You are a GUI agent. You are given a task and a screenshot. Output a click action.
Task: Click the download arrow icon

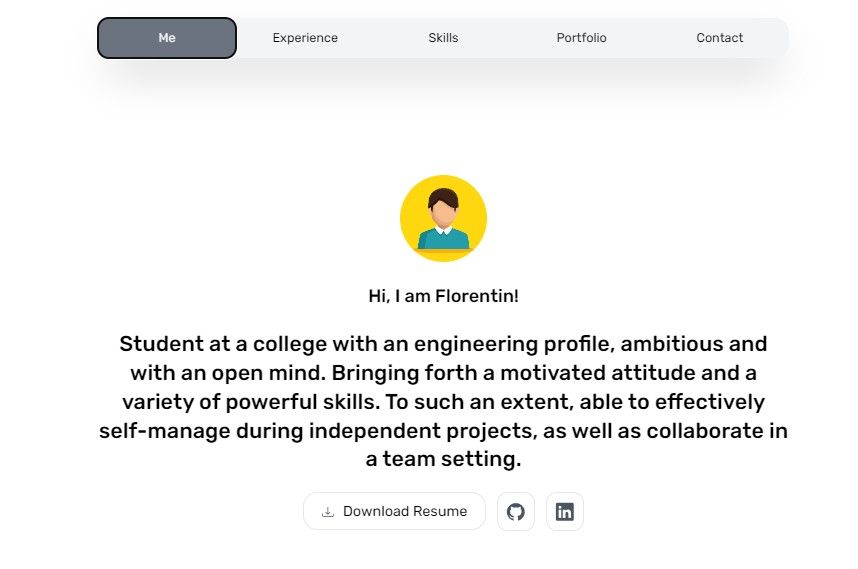(x=327, y=512)
